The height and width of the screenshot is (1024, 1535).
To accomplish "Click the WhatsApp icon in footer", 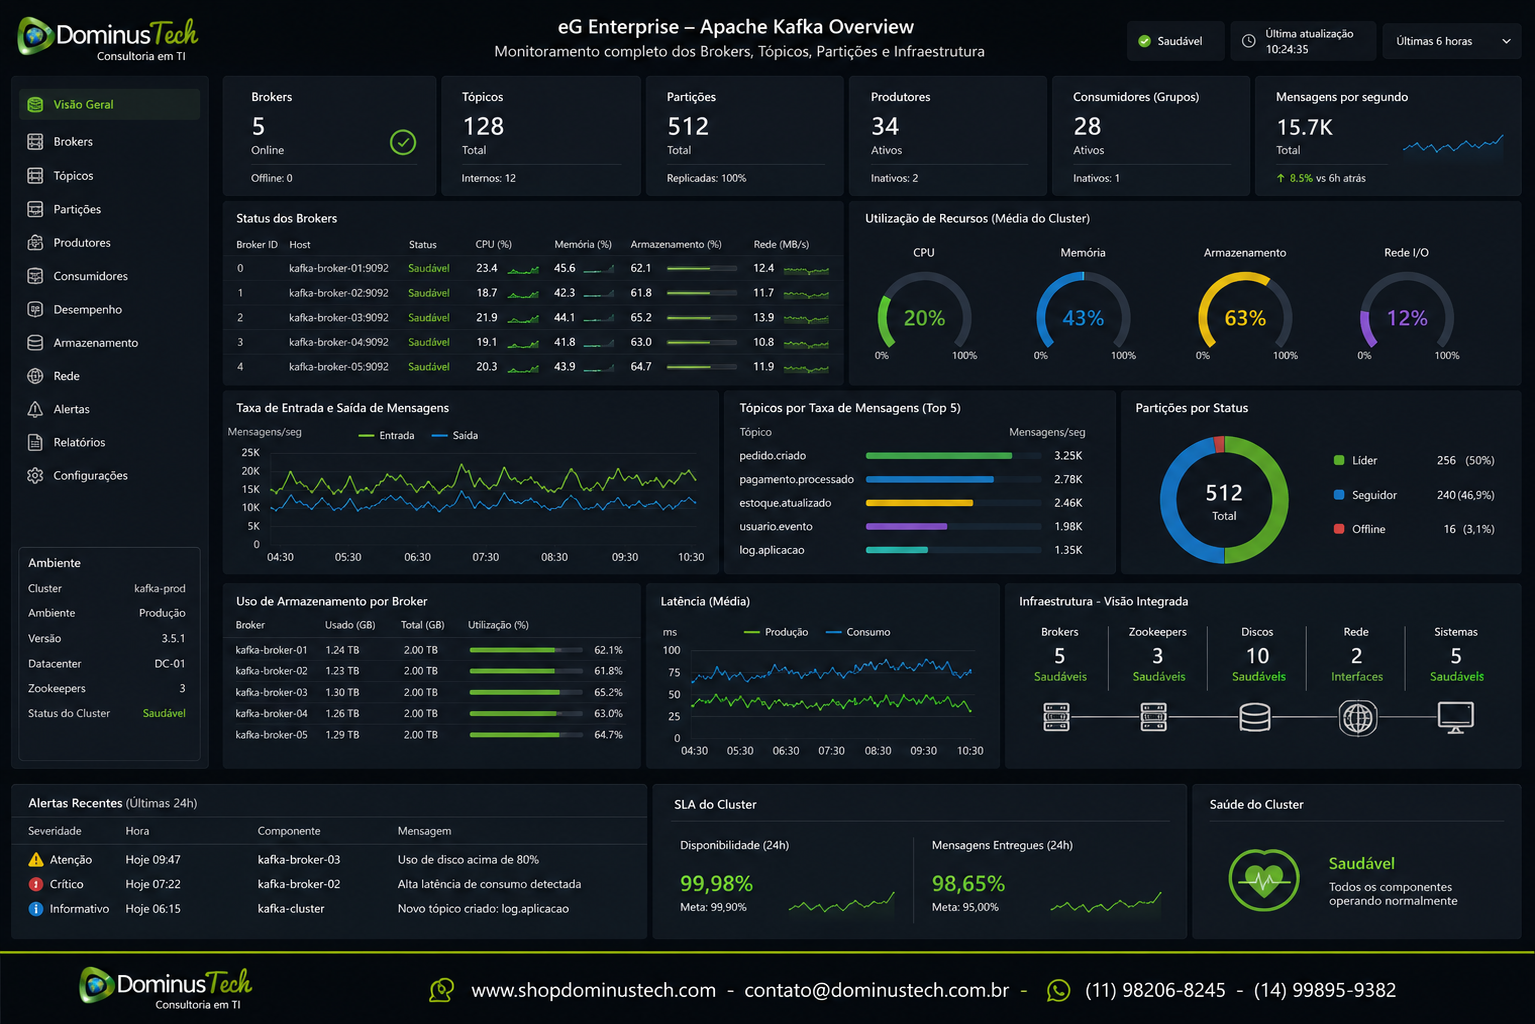I will [x=1058, y=990].
